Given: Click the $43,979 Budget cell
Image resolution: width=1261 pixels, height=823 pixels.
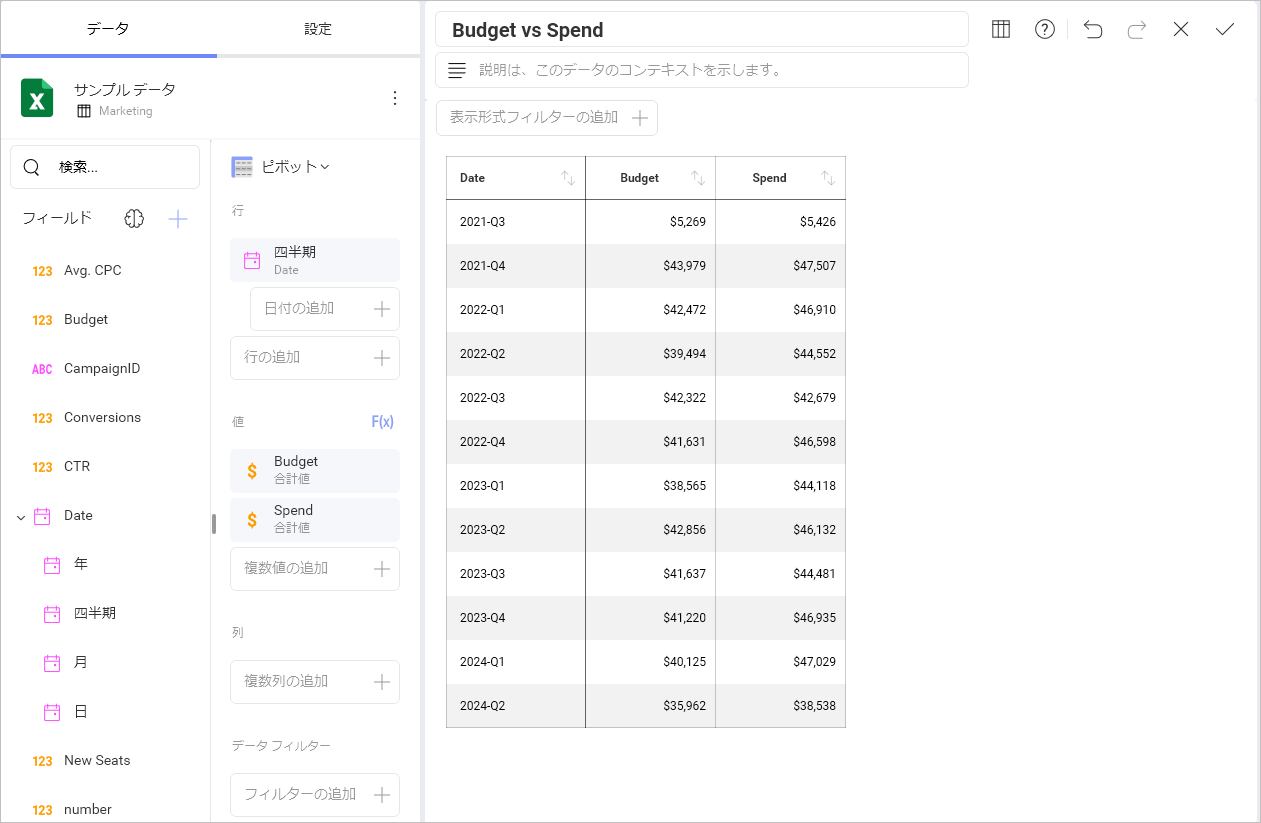Looking at the screenshot, I should [x=651, y=266].
